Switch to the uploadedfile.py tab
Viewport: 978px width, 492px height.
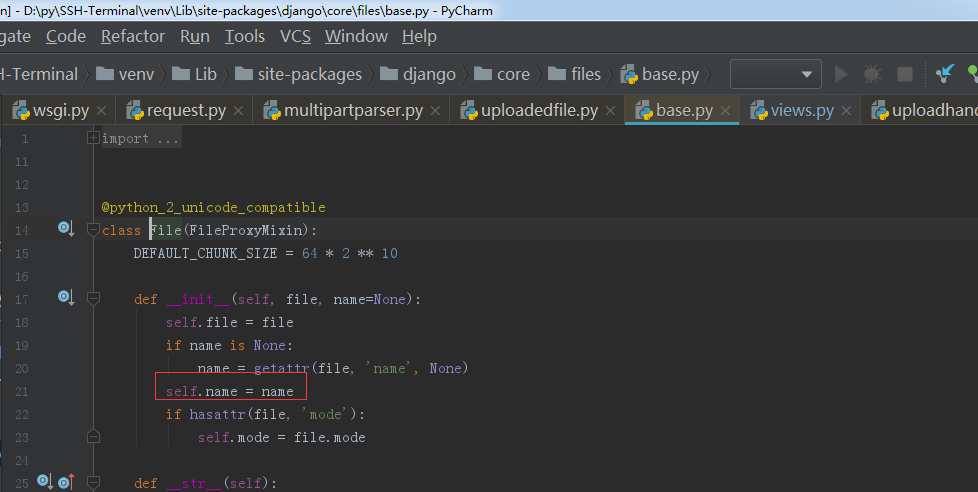coord(539,110)
